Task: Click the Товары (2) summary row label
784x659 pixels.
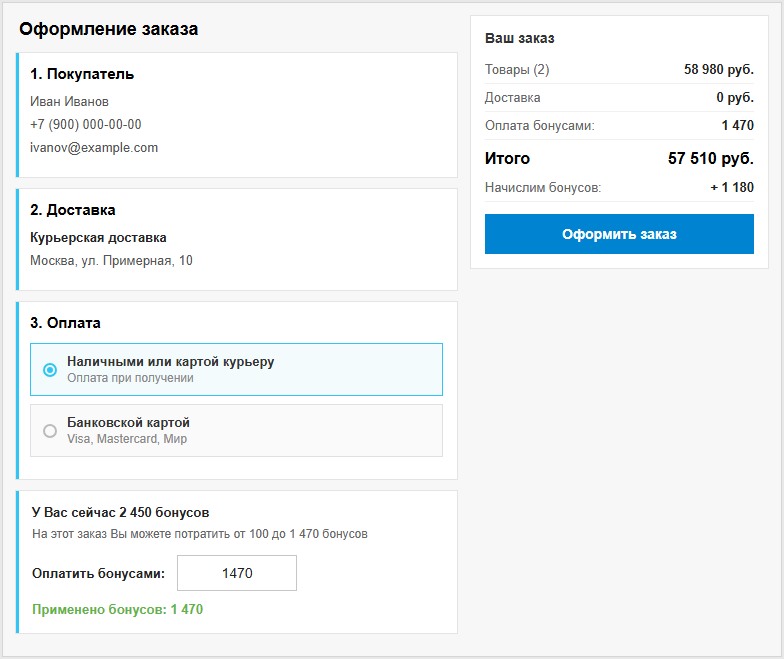Action: (x=517, y=70)
